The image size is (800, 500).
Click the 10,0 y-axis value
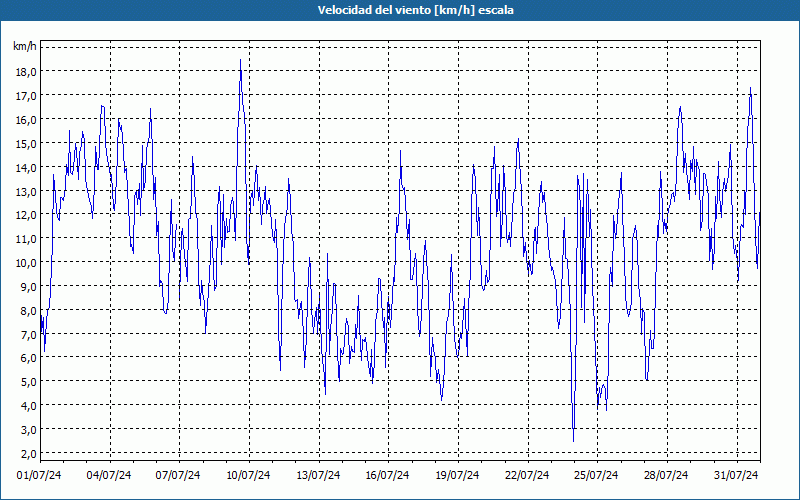(x=26, y=263)
